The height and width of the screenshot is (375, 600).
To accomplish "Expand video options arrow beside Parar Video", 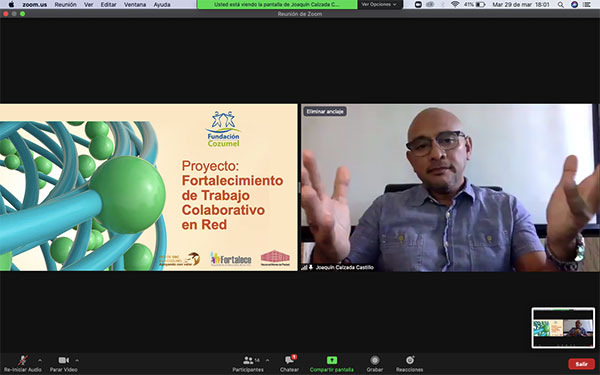I will coord(77,360).
